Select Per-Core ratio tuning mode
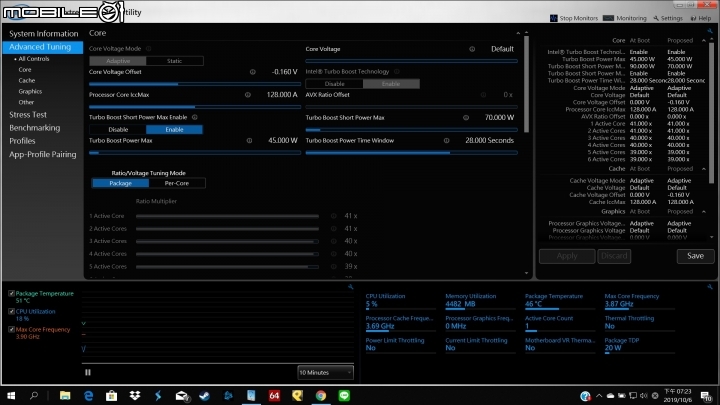Screen dimensions: 720x405 point(177,183)
